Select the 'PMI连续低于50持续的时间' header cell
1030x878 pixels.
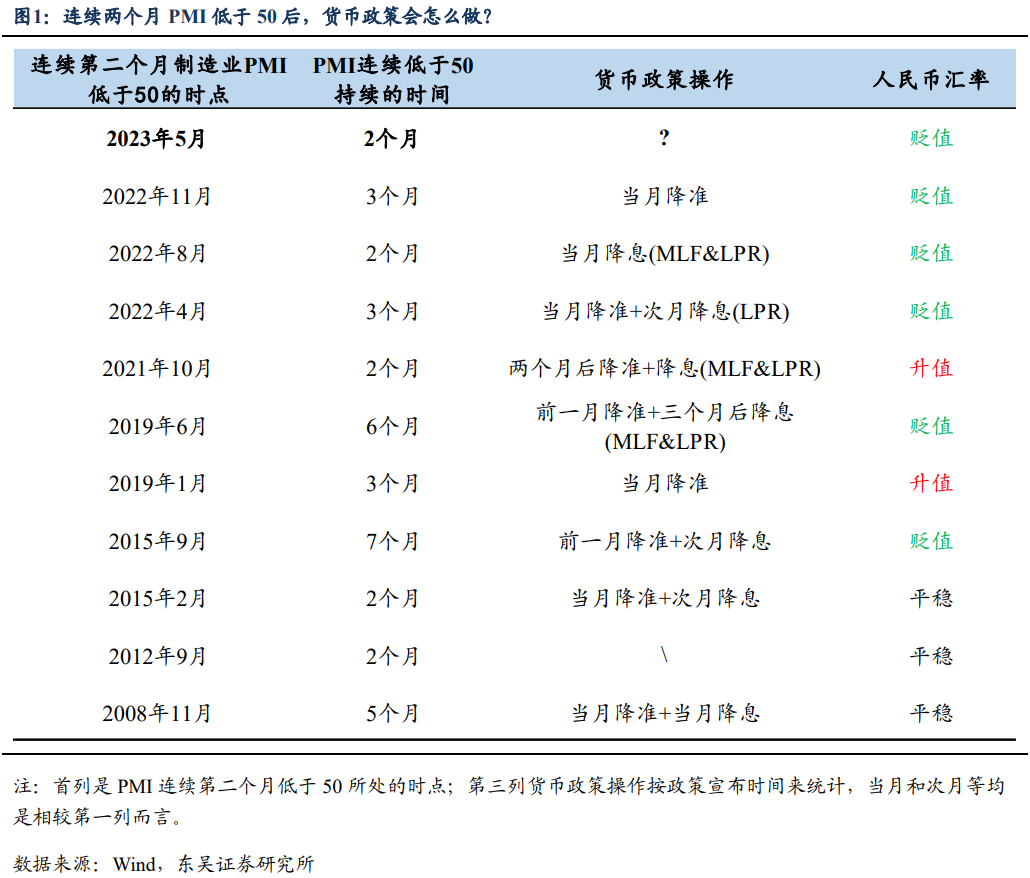point(392,80)
